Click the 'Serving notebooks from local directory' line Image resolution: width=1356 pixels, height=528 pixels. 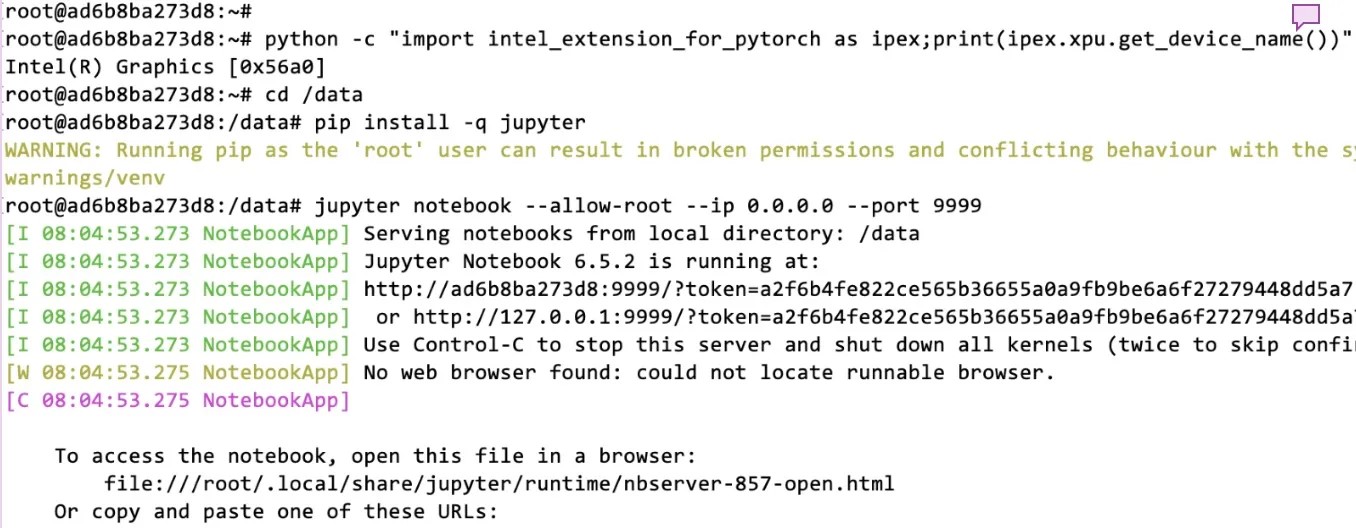pos(641,234)
